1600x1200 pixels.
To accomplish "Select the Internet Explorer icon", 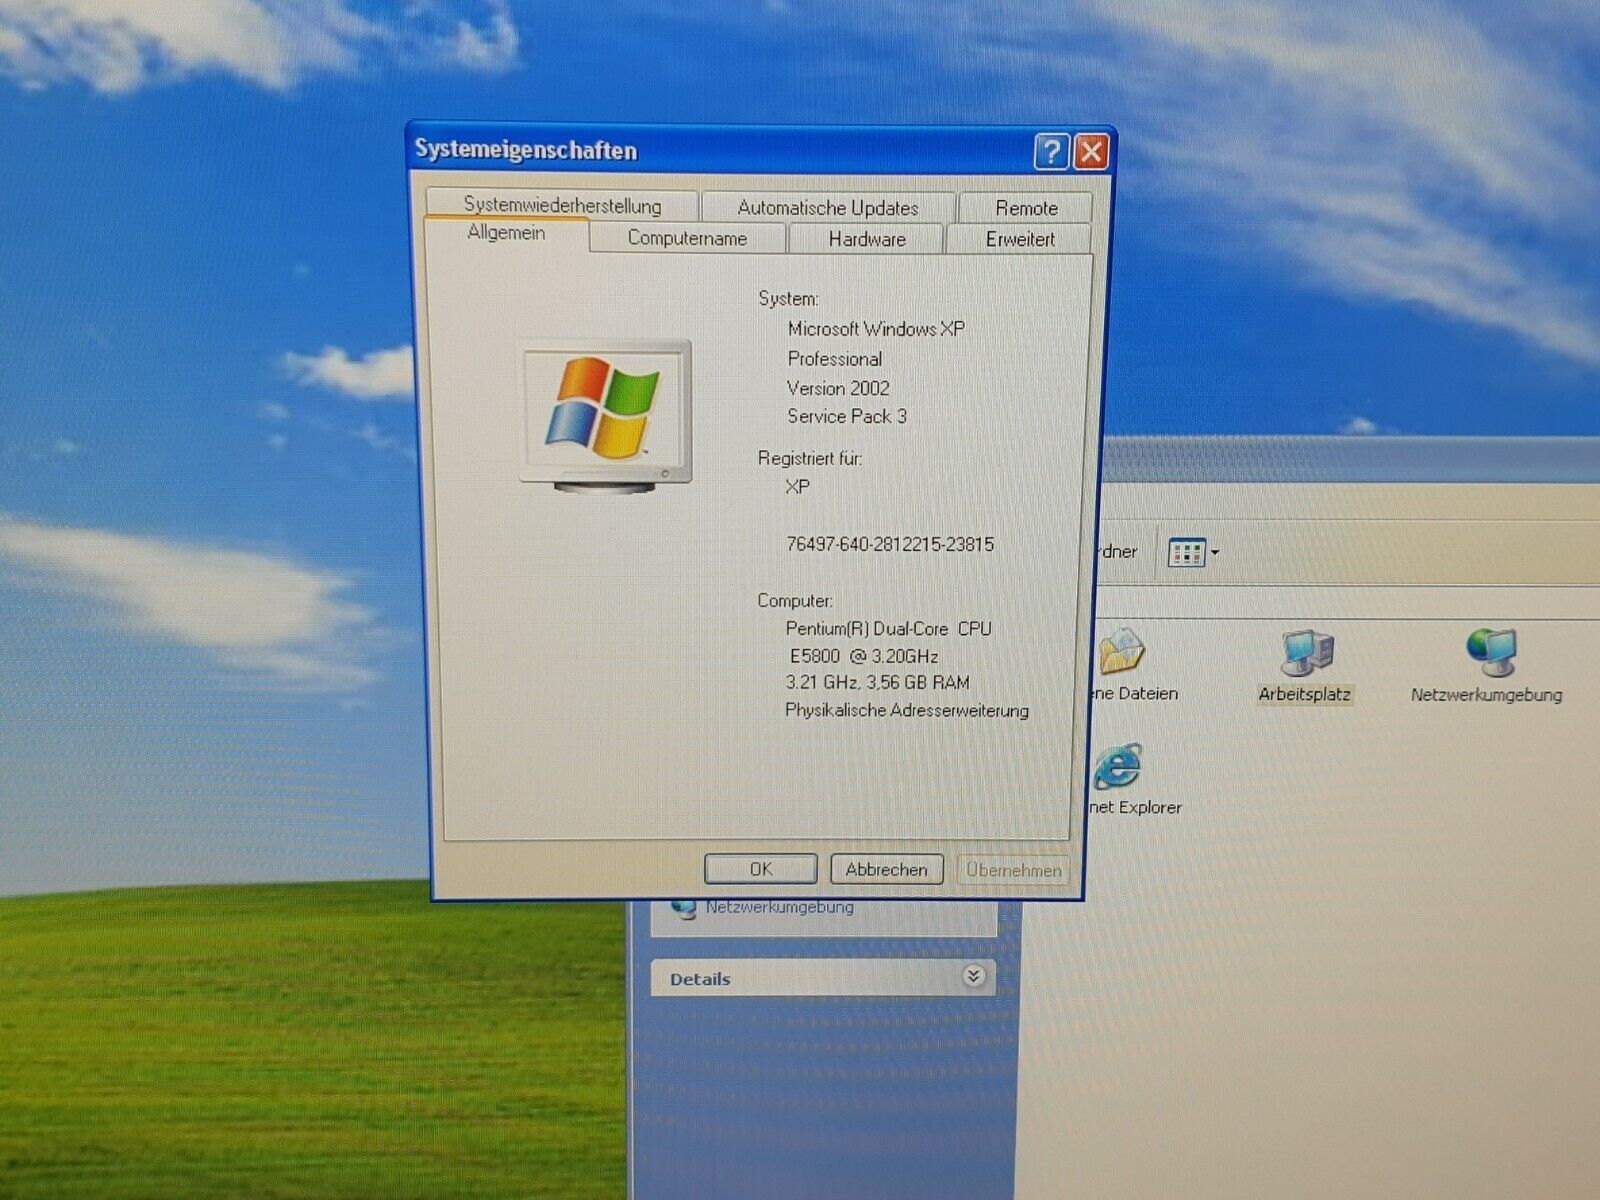I will pyautogui.click(x=1117, y=768).
